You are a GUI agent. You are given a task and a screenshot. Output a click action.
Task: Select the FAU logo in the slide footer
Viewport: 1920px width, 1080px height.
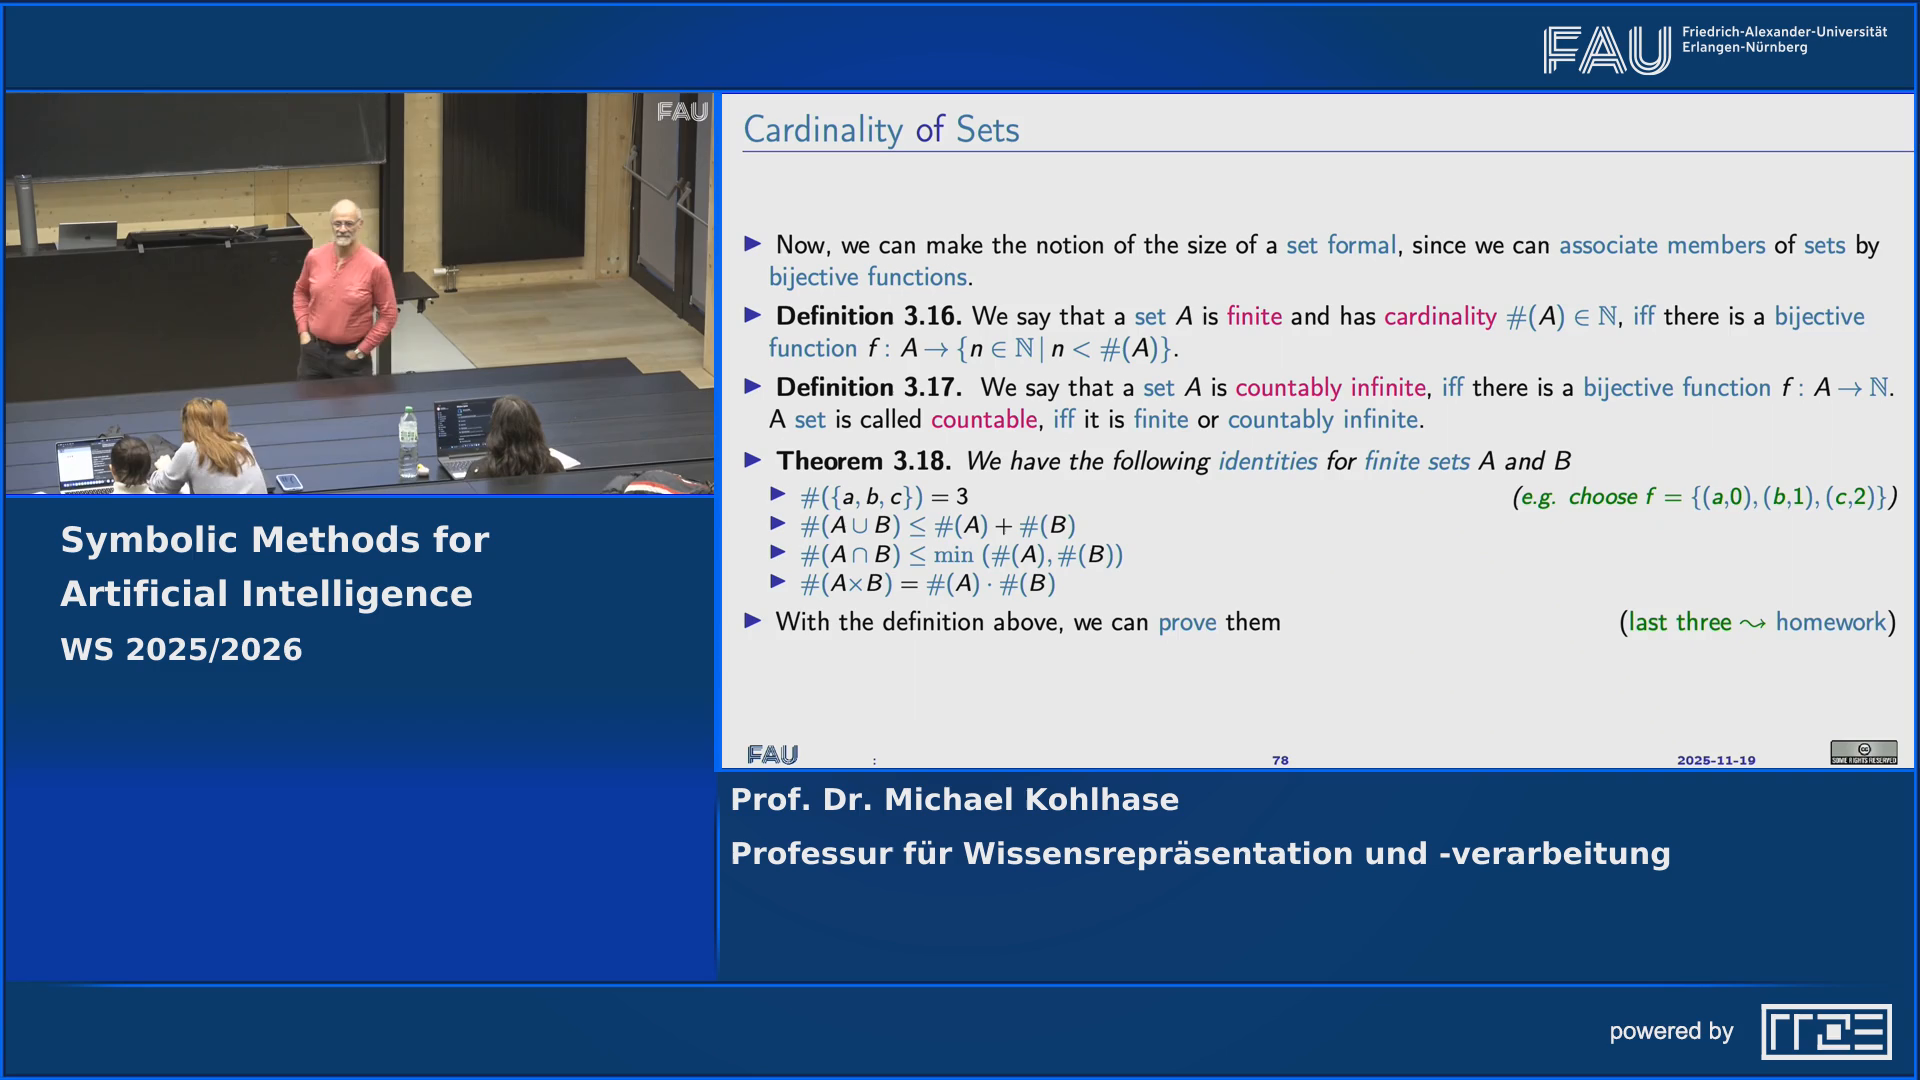click(x=771, y=755)
